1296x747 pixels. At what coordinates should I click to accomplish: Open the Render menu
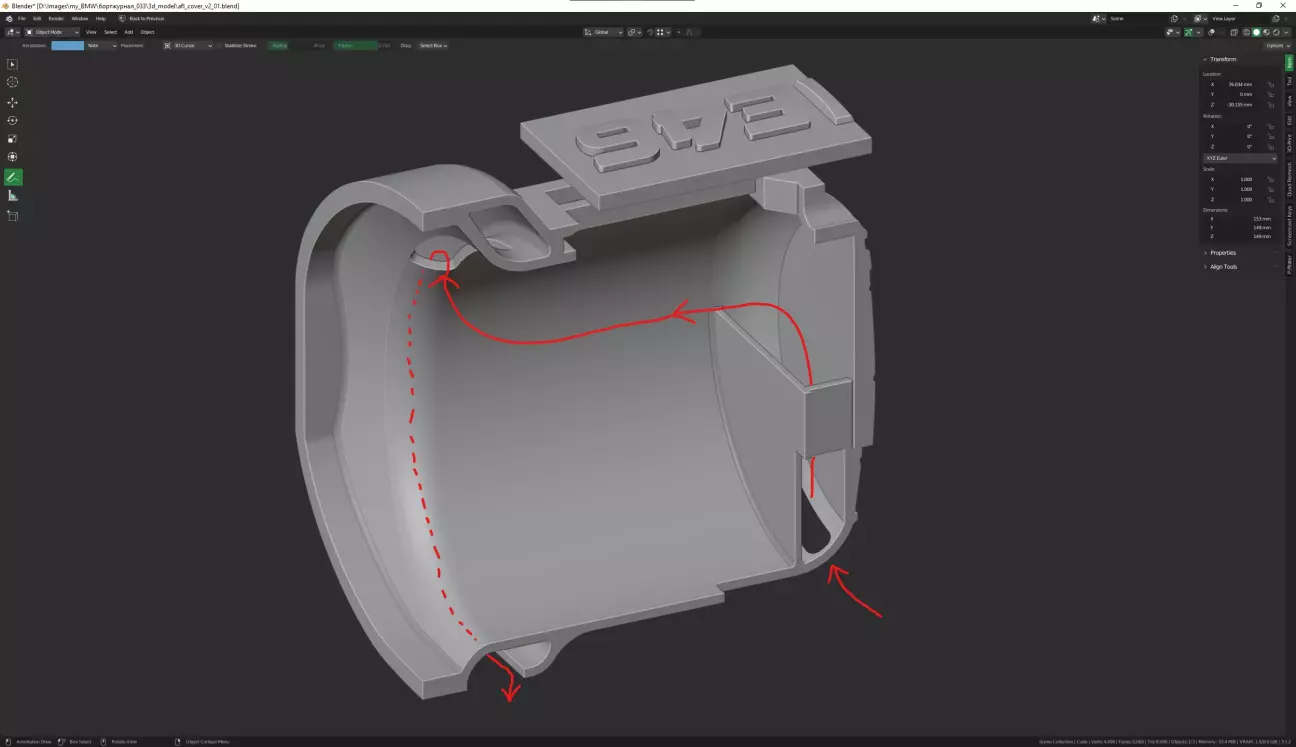[x=56, y=18]
